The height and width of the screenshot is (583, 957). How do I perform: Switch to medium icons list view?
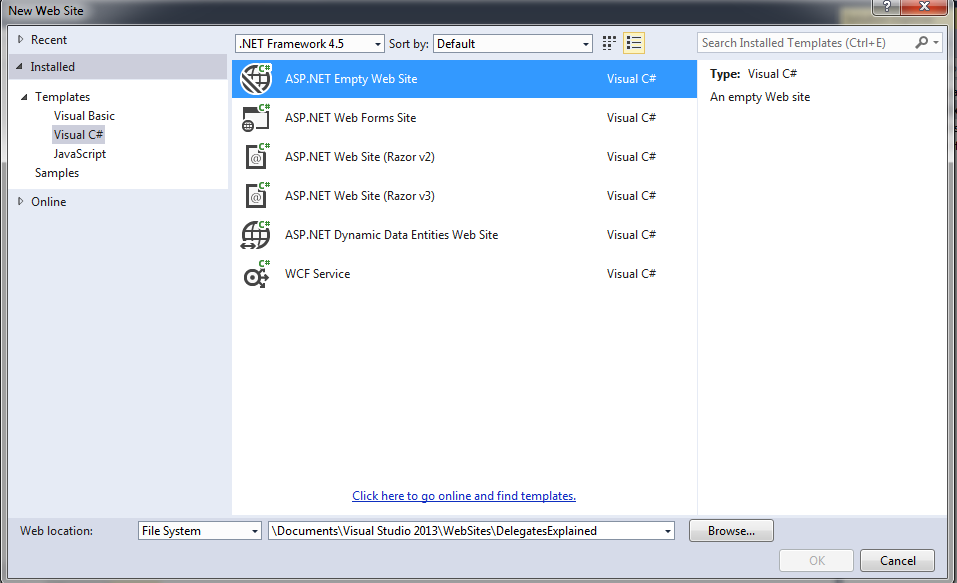coord(634,43)
